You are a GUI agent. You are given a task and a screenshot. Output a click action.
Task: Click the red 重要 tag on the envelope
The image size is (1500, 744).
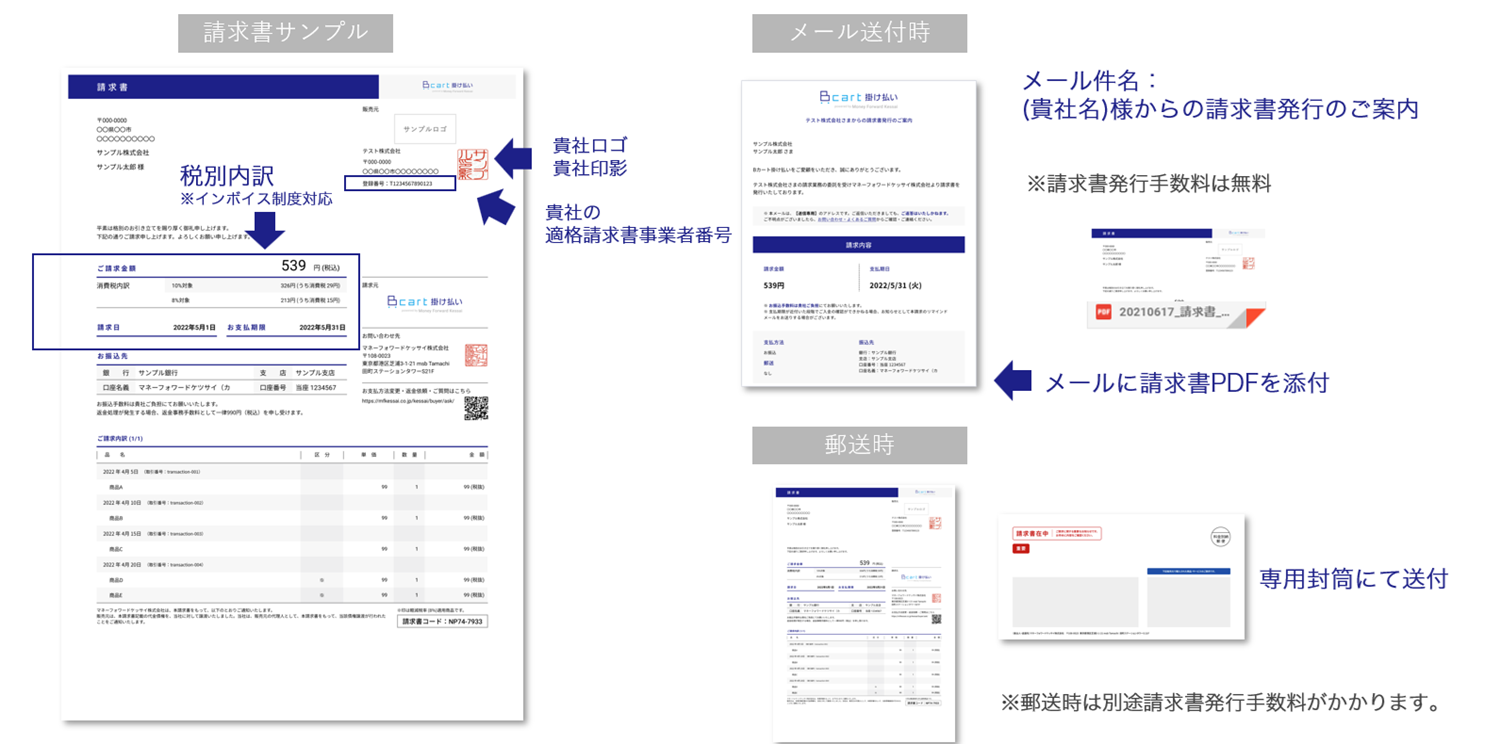pyautogui.click(x=1021, y=549)
